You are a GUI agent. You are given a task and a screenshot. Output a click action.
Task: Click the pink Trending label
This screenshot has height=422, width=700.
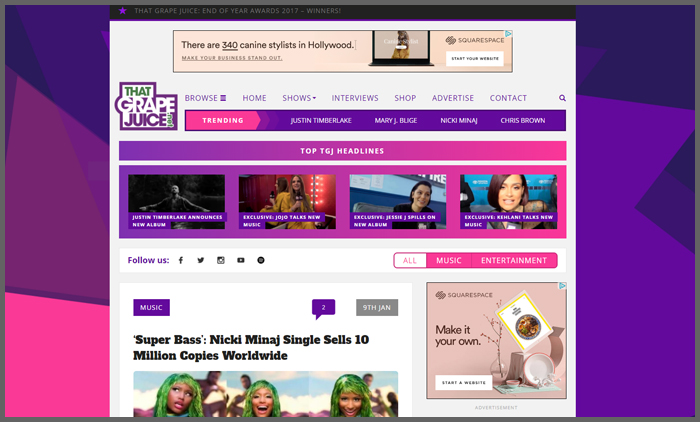pyautogui.click(x=223, y=121)
